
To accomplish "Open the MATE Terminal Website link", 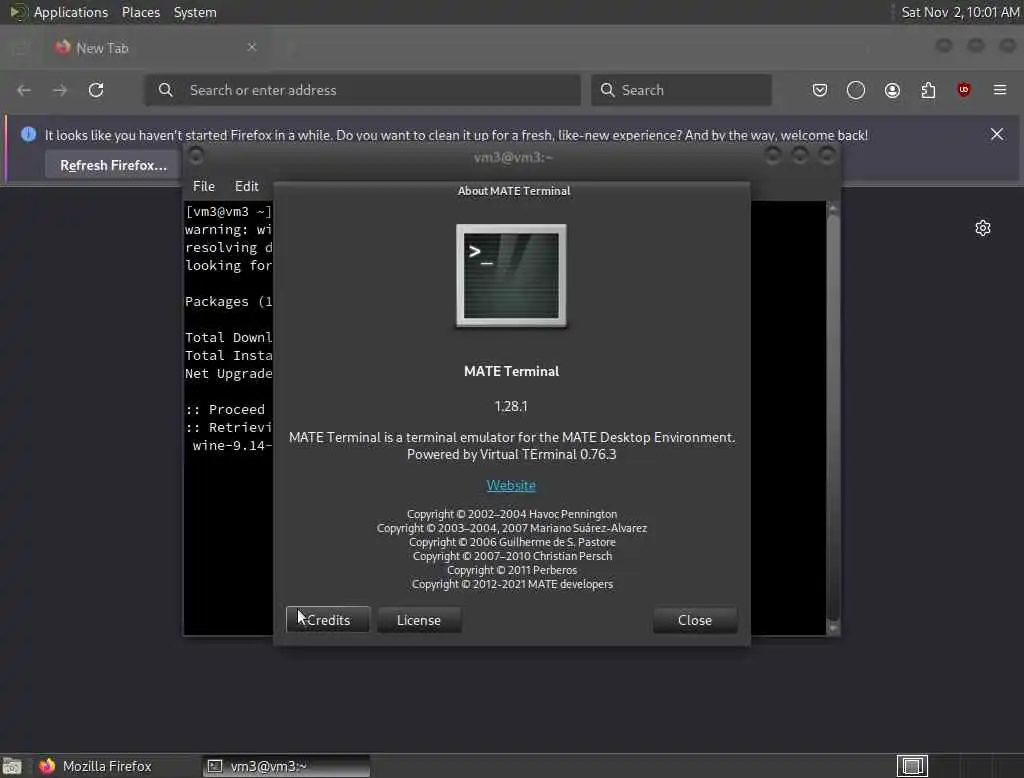I will tap(511, 485).
